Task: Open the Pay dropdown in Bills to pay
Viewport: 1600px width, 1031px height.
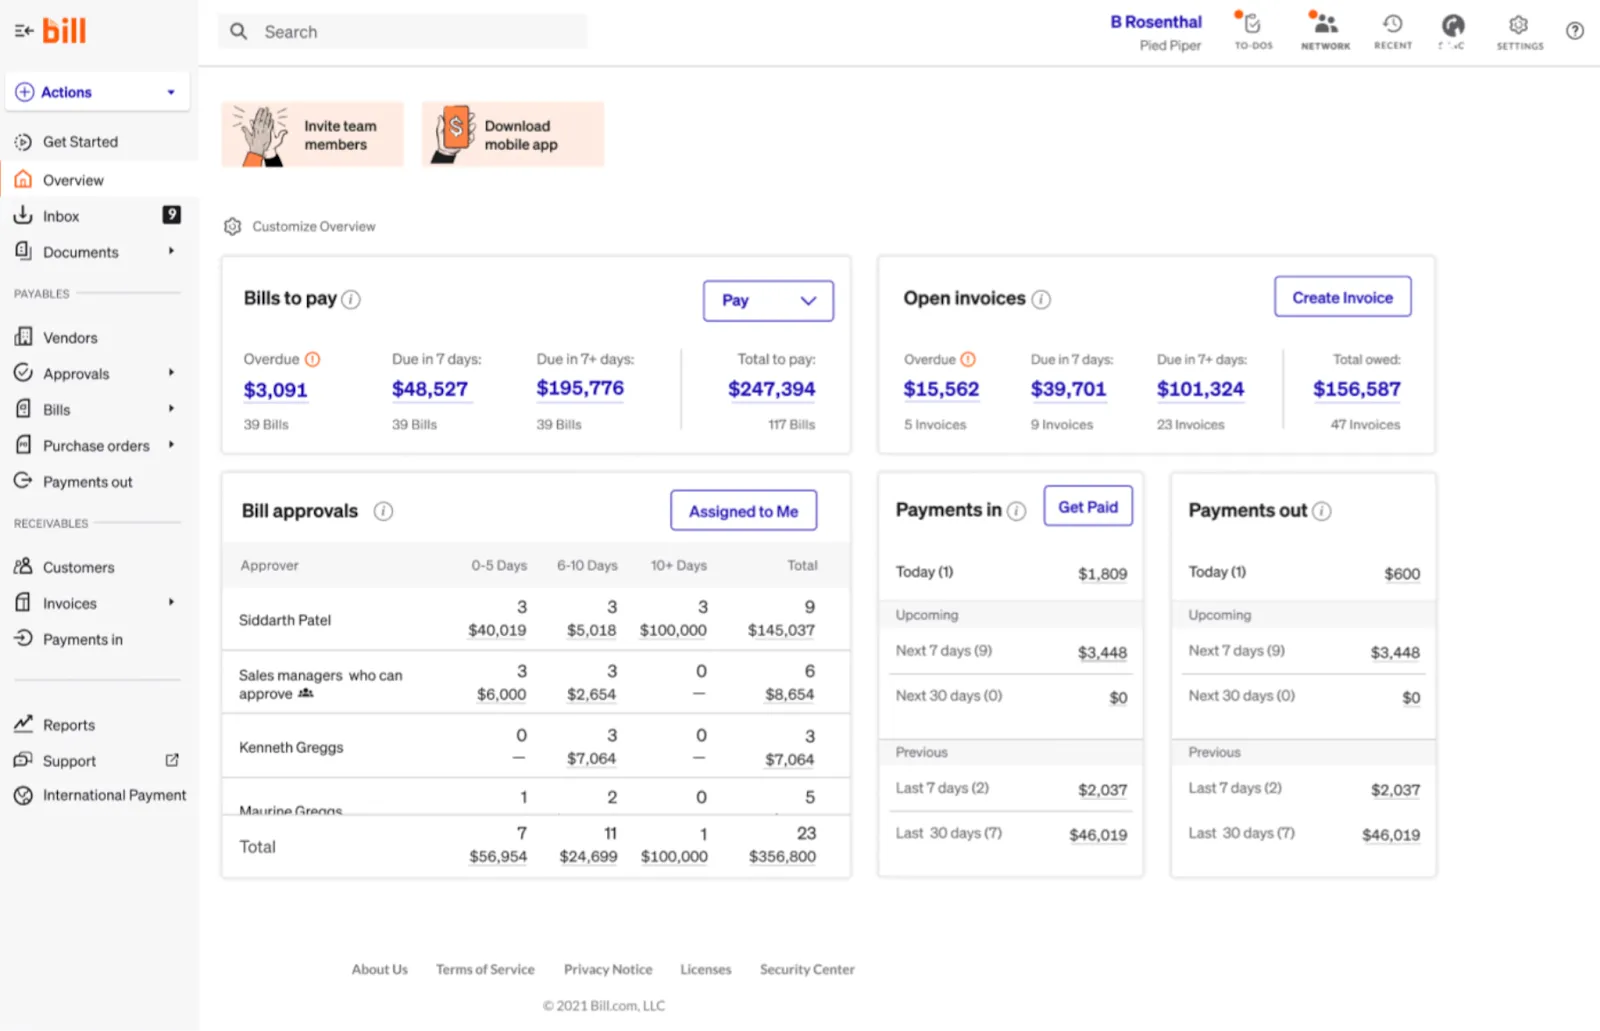Action: tap(767, 300)
